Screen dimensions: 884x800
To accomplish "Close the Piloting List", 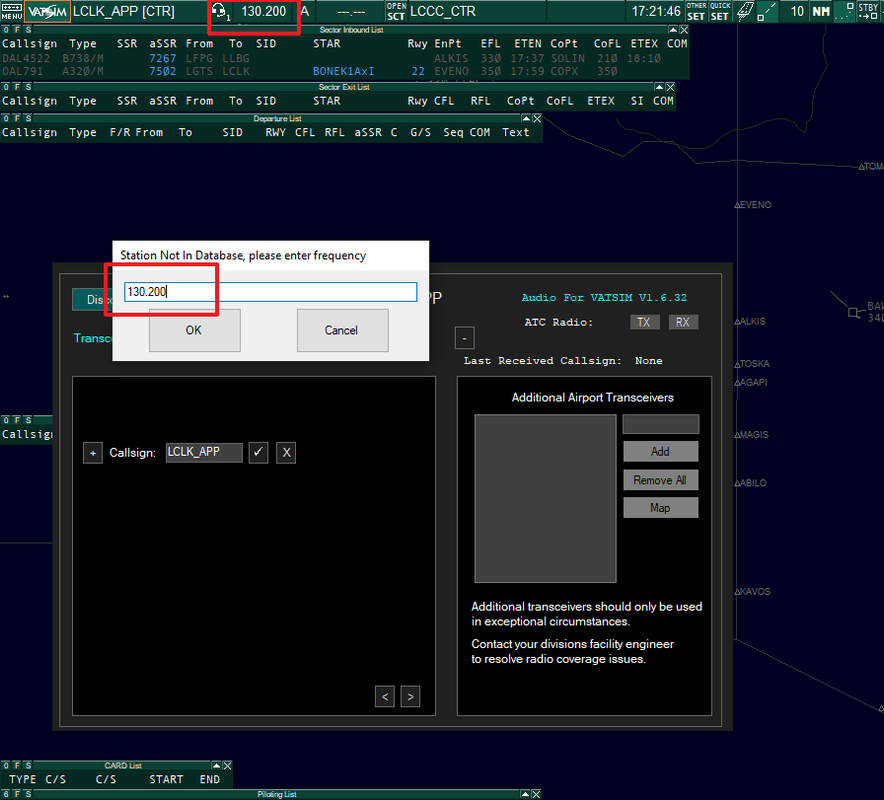I will click(536, 794).
